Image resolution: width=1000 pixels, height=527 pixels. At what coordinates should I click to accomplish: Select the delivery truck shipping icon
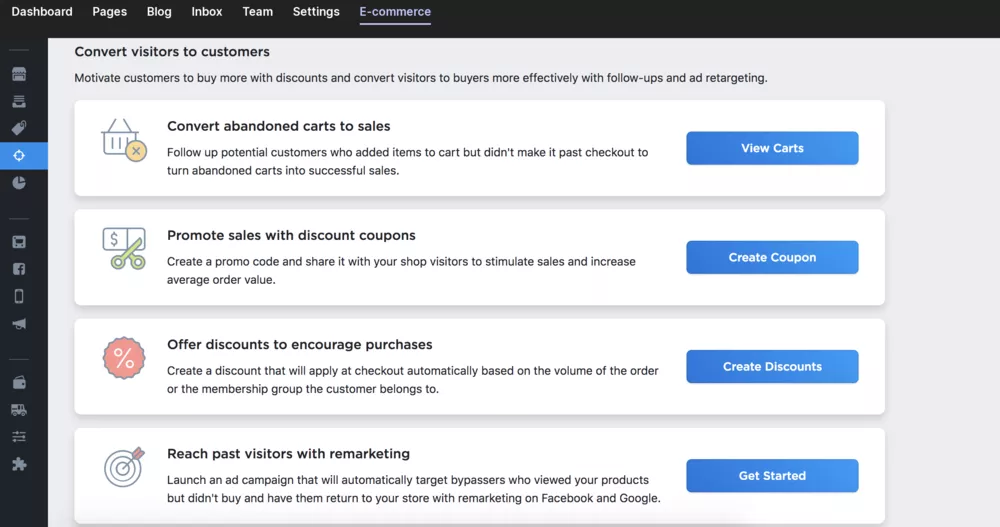[x=19, y=410]
